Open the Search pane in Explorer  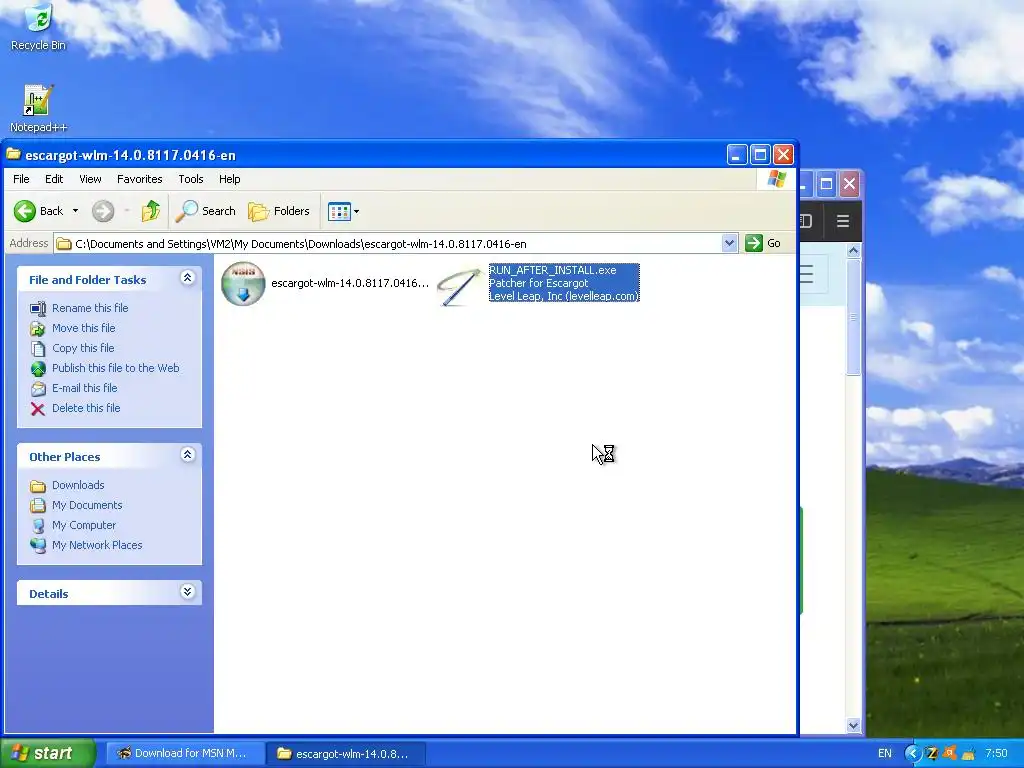[206, 211]
